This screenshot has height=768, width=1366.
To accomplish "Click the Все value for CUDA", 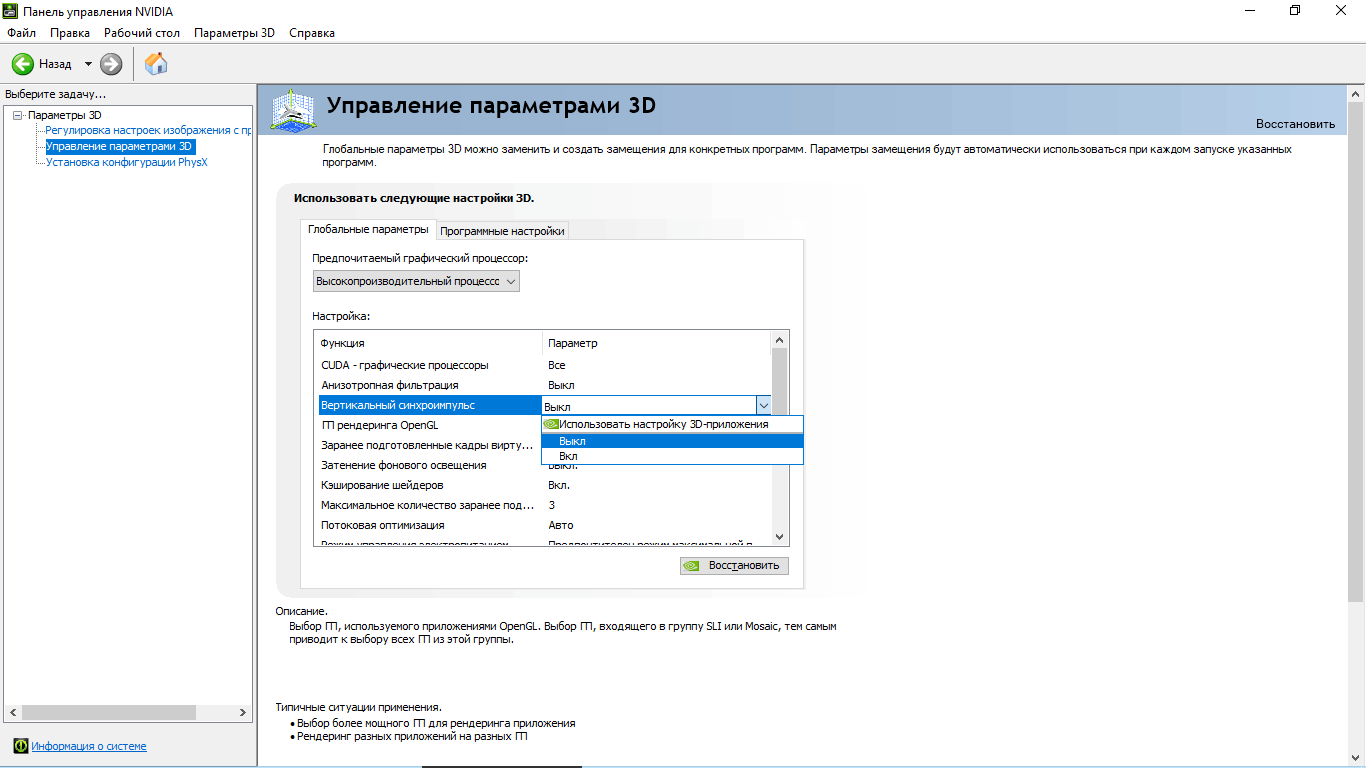I will click(x=557, y=365).
